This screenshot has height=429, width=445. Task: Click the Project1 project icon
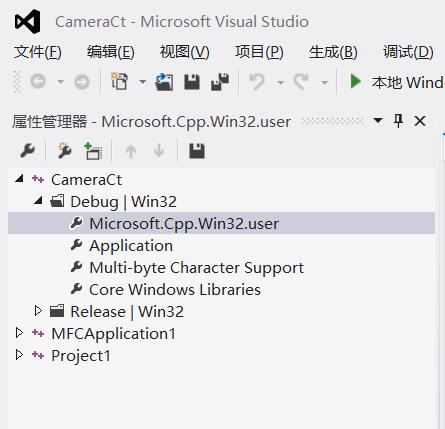(38, 355)
